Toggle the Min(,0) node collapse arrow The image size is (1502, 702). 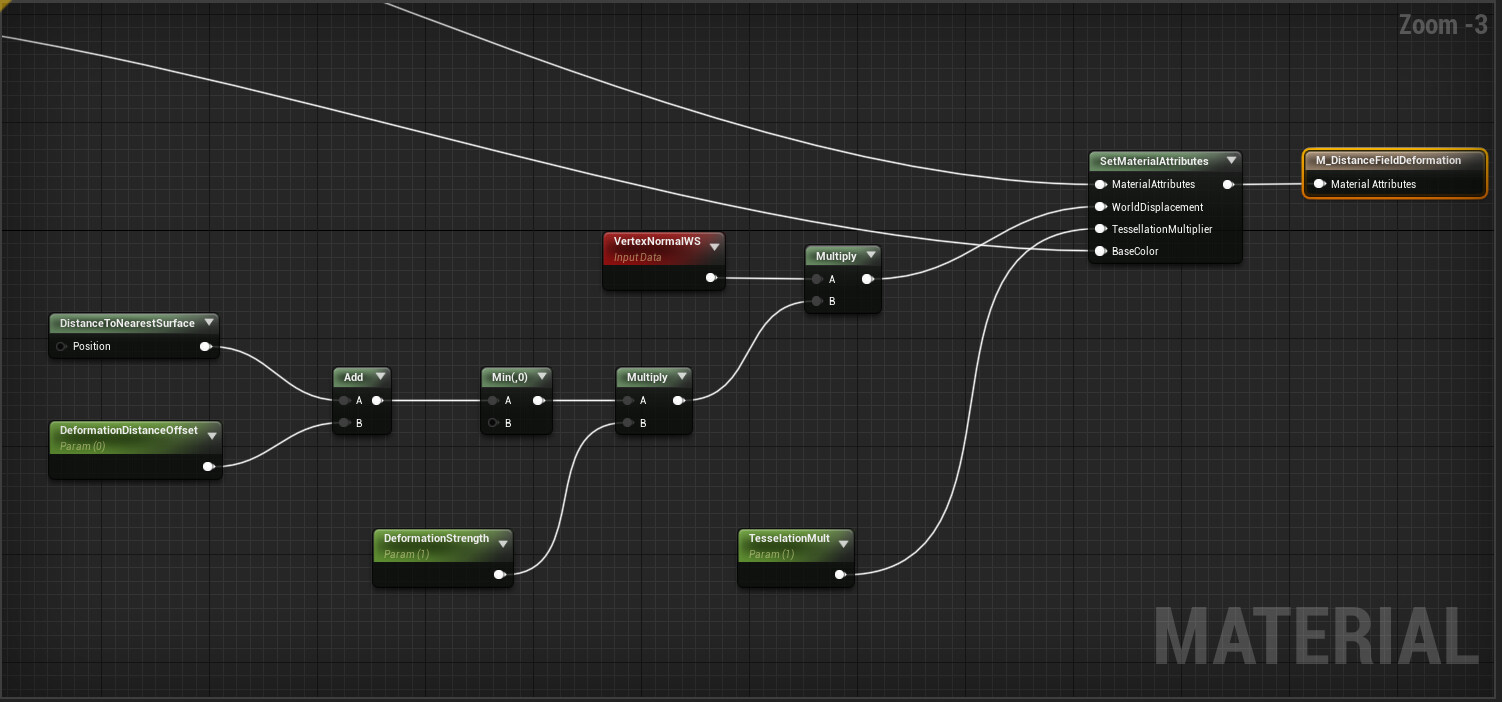(541, 377)
